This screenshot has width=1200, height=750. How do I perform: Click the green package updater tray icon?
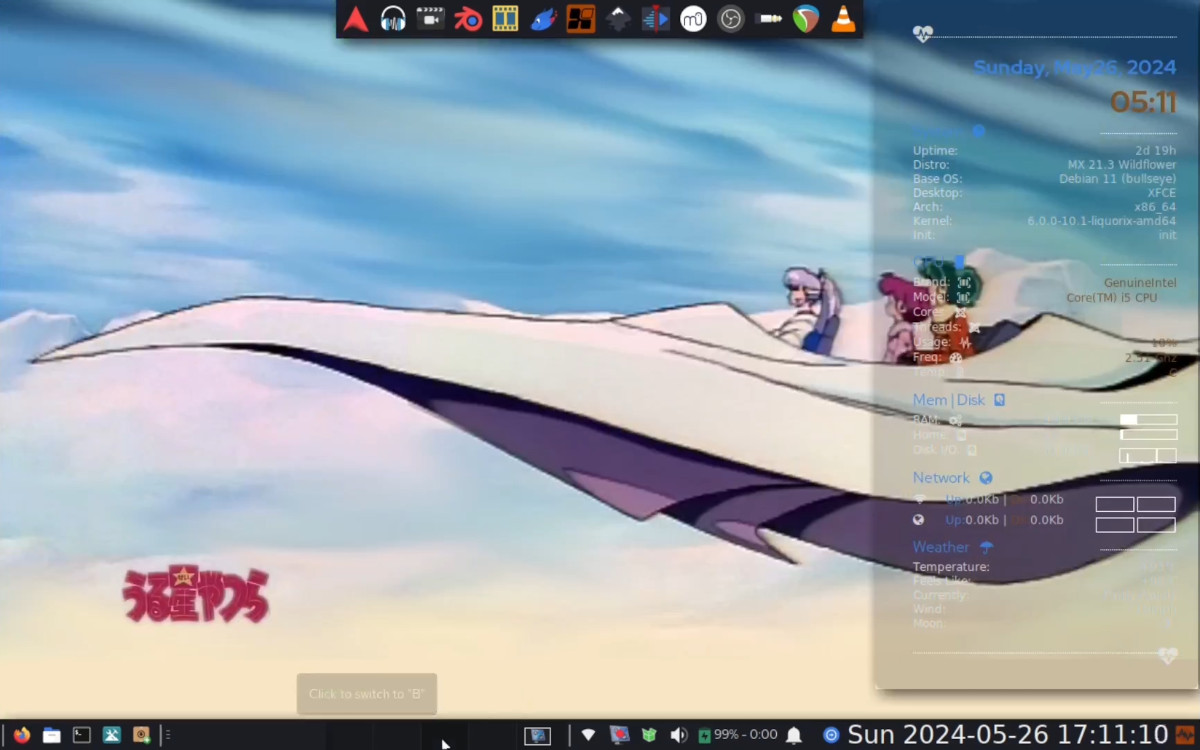[649, 735]
